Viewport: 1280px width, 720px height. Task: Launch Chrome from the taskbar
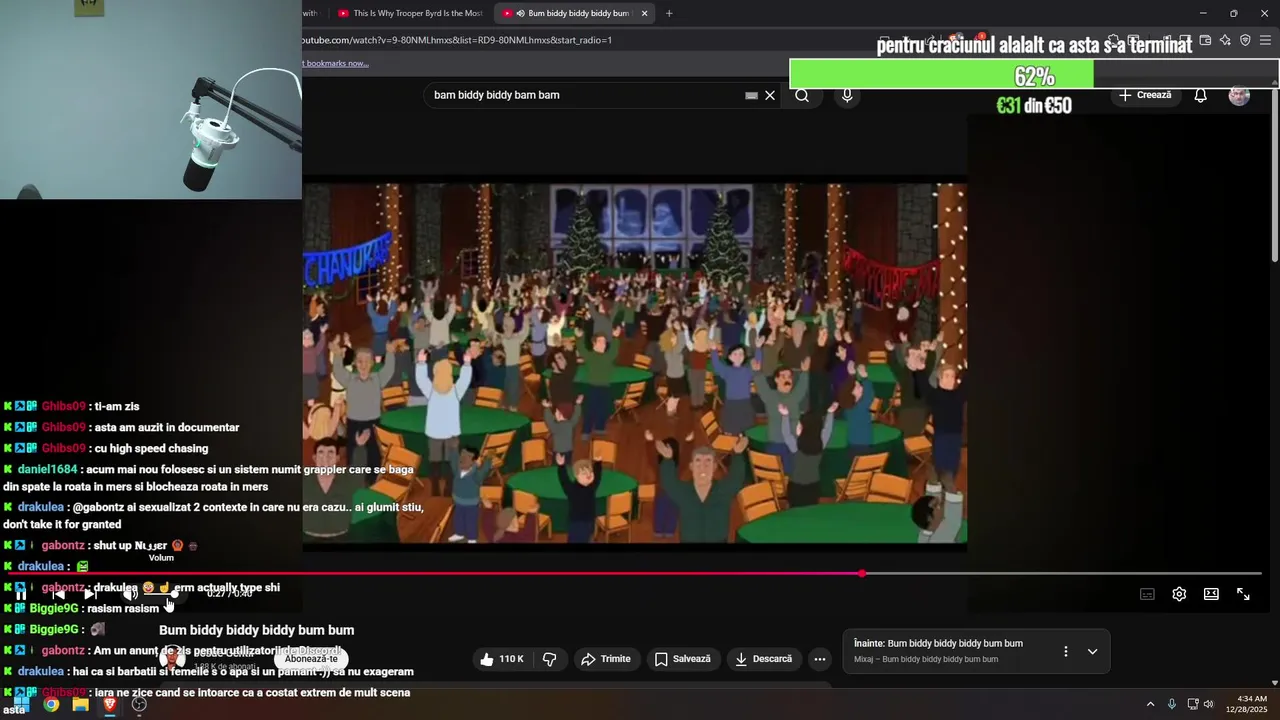pyautogui.click(x=51, y=704)
